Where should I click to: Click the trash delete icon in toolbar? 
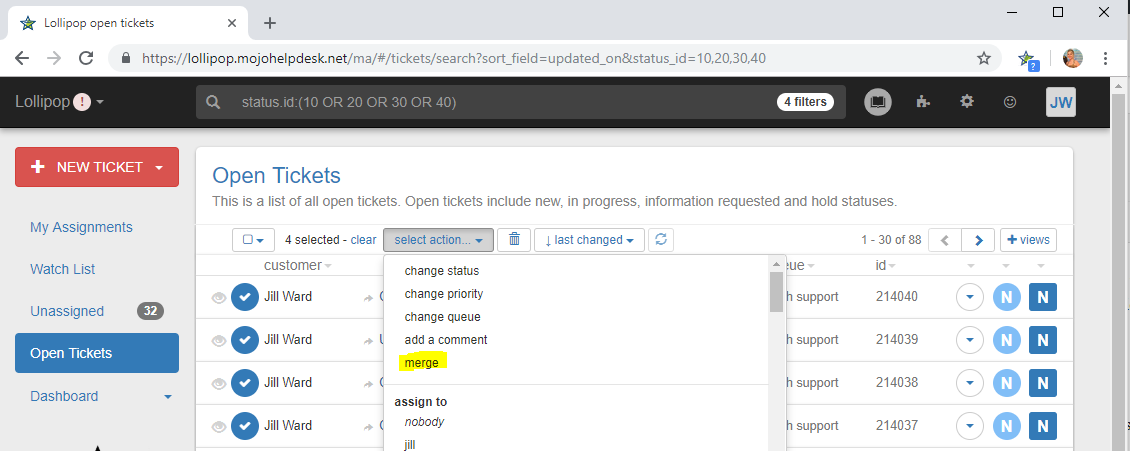click(514, 240)
